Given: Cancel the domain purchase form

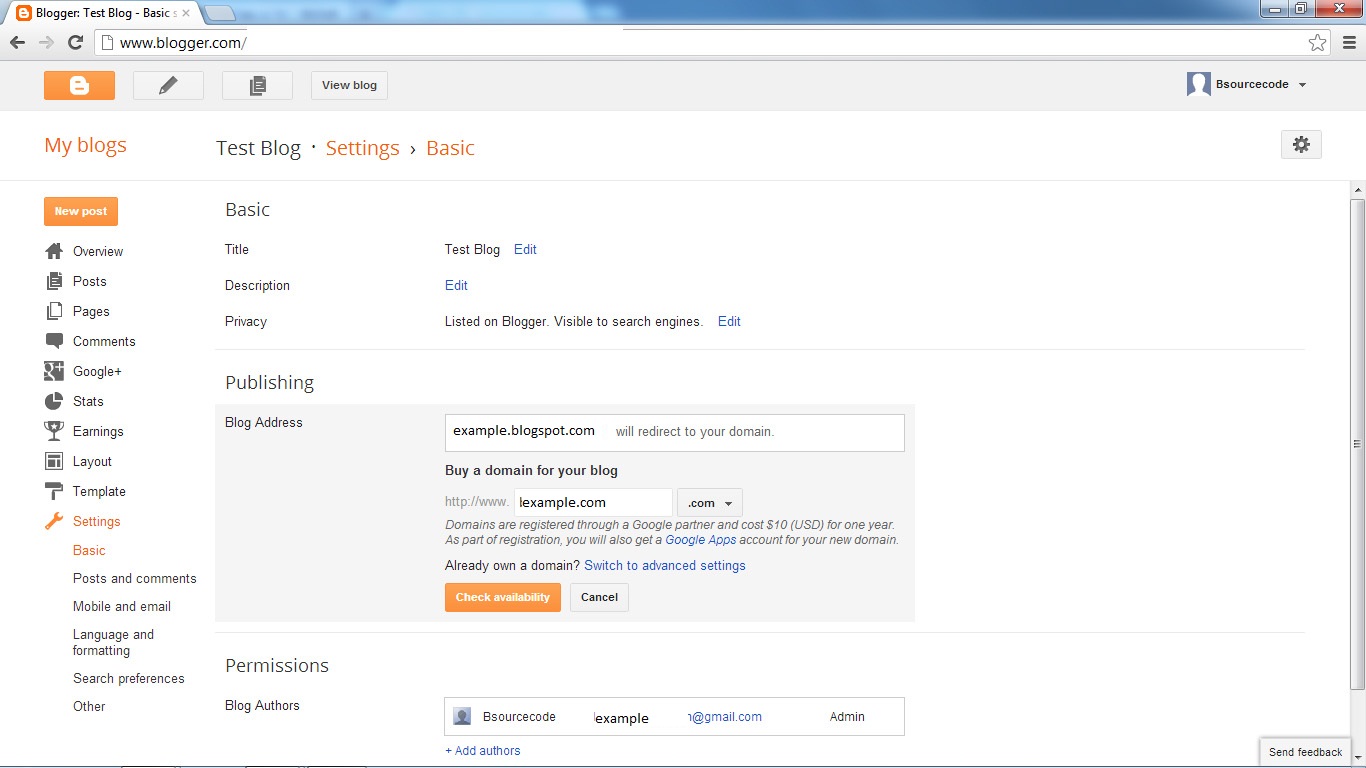Looking at the screenshot, I should click(599, 597).
